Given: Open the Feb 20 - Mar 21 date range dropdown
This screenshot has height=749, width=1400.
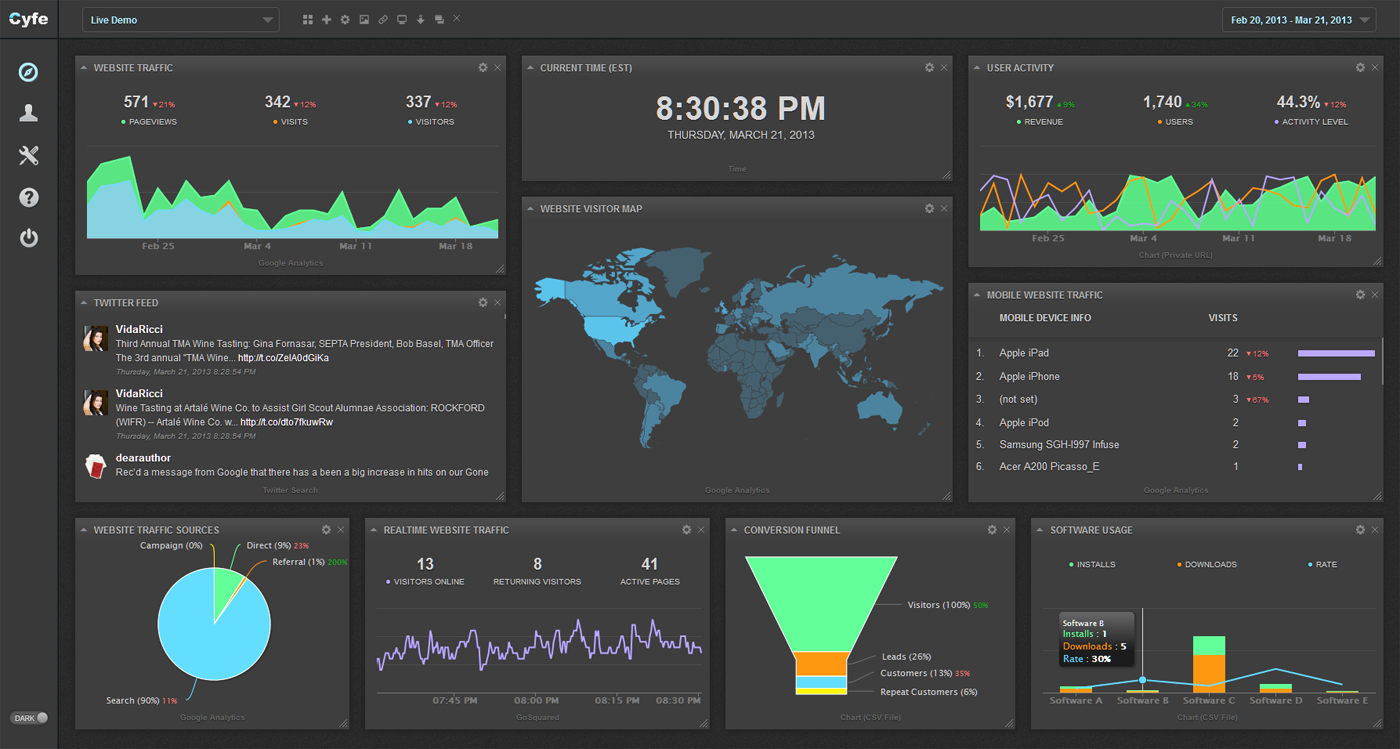Looking at the screenshot, I should pos(1299,20).
